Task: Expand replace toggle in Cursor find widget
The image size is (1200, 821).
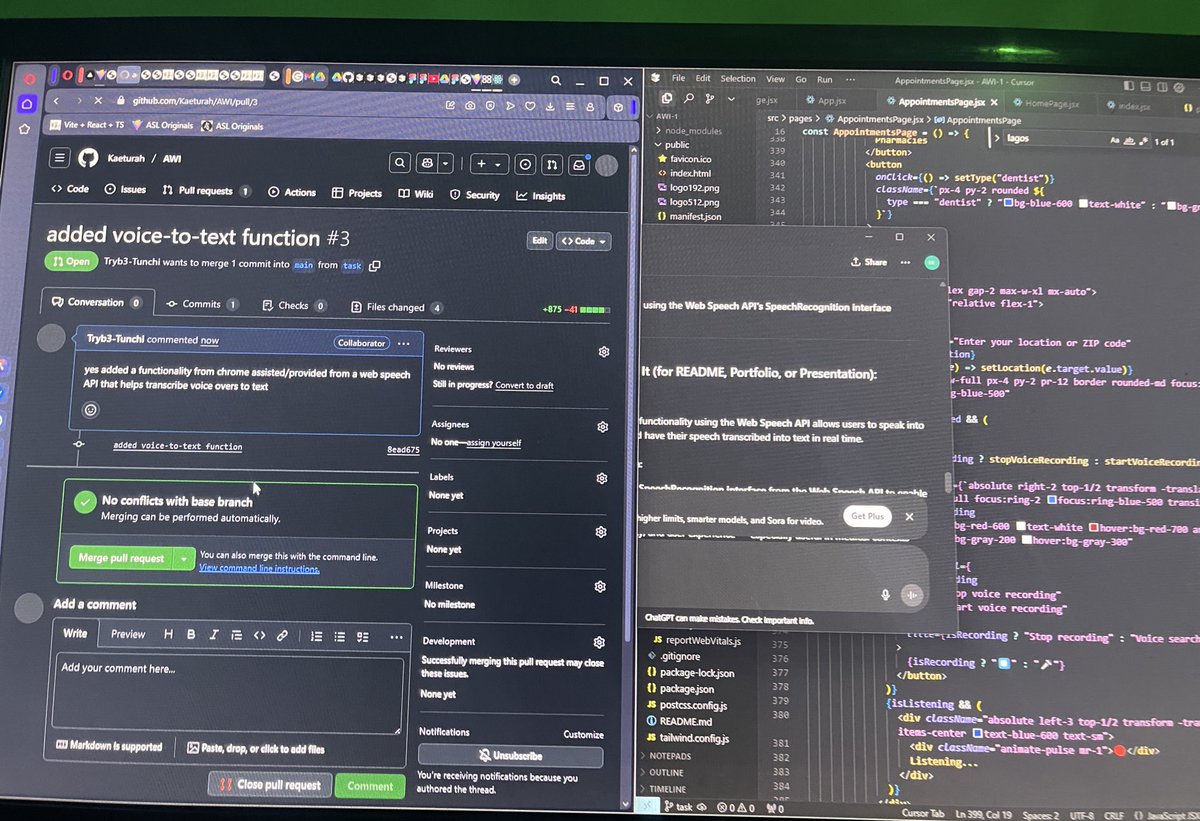Action: [x=995, y=139]
